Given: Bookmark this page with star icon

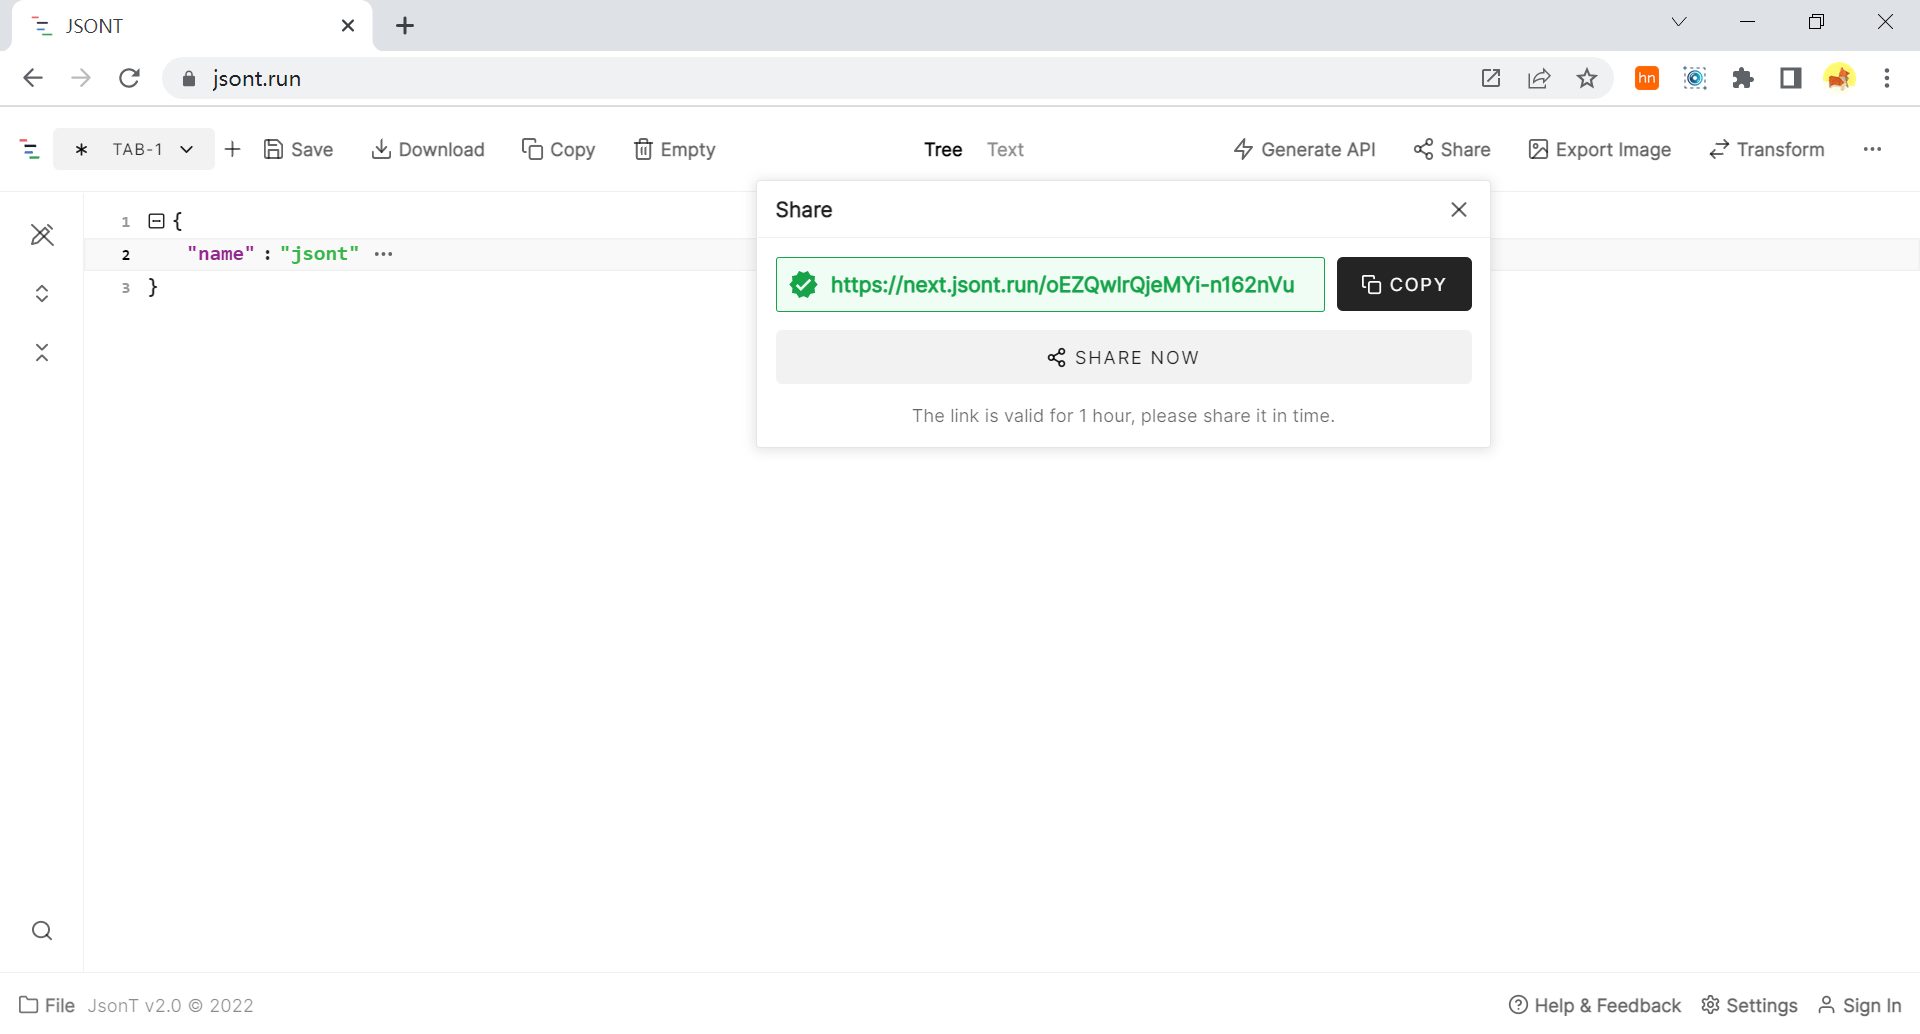Looking at the screenshot, I should (1587, 79).
